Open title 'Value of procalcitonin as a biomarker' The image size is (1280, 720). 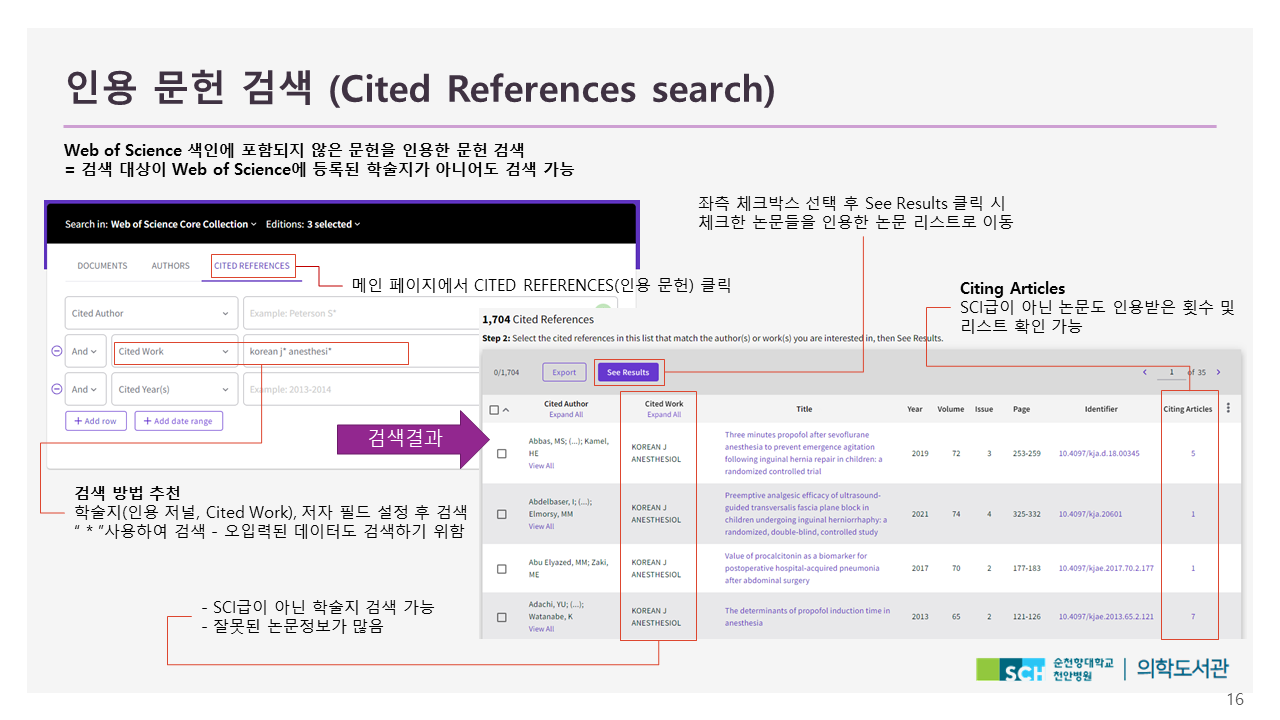point(802,568)
